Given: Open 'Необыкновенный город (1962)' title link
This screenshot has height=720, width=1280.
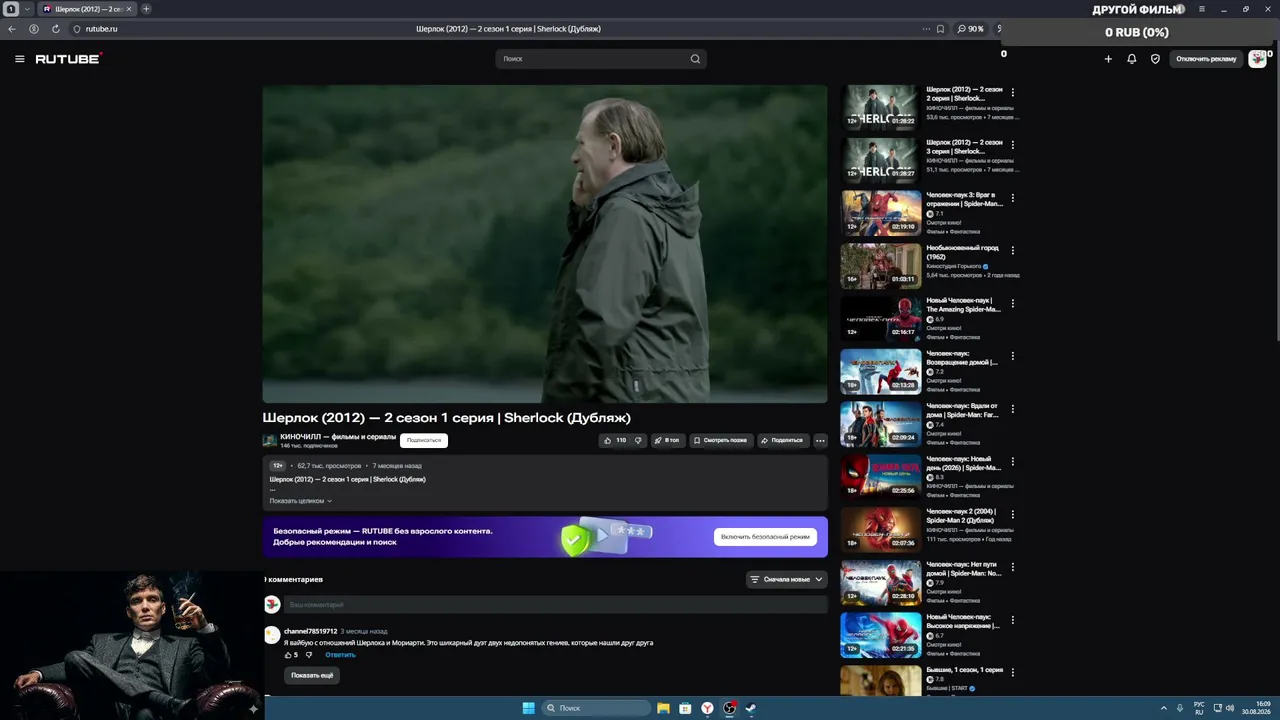Looking at the screenshot, I should (x=962, y=252).
